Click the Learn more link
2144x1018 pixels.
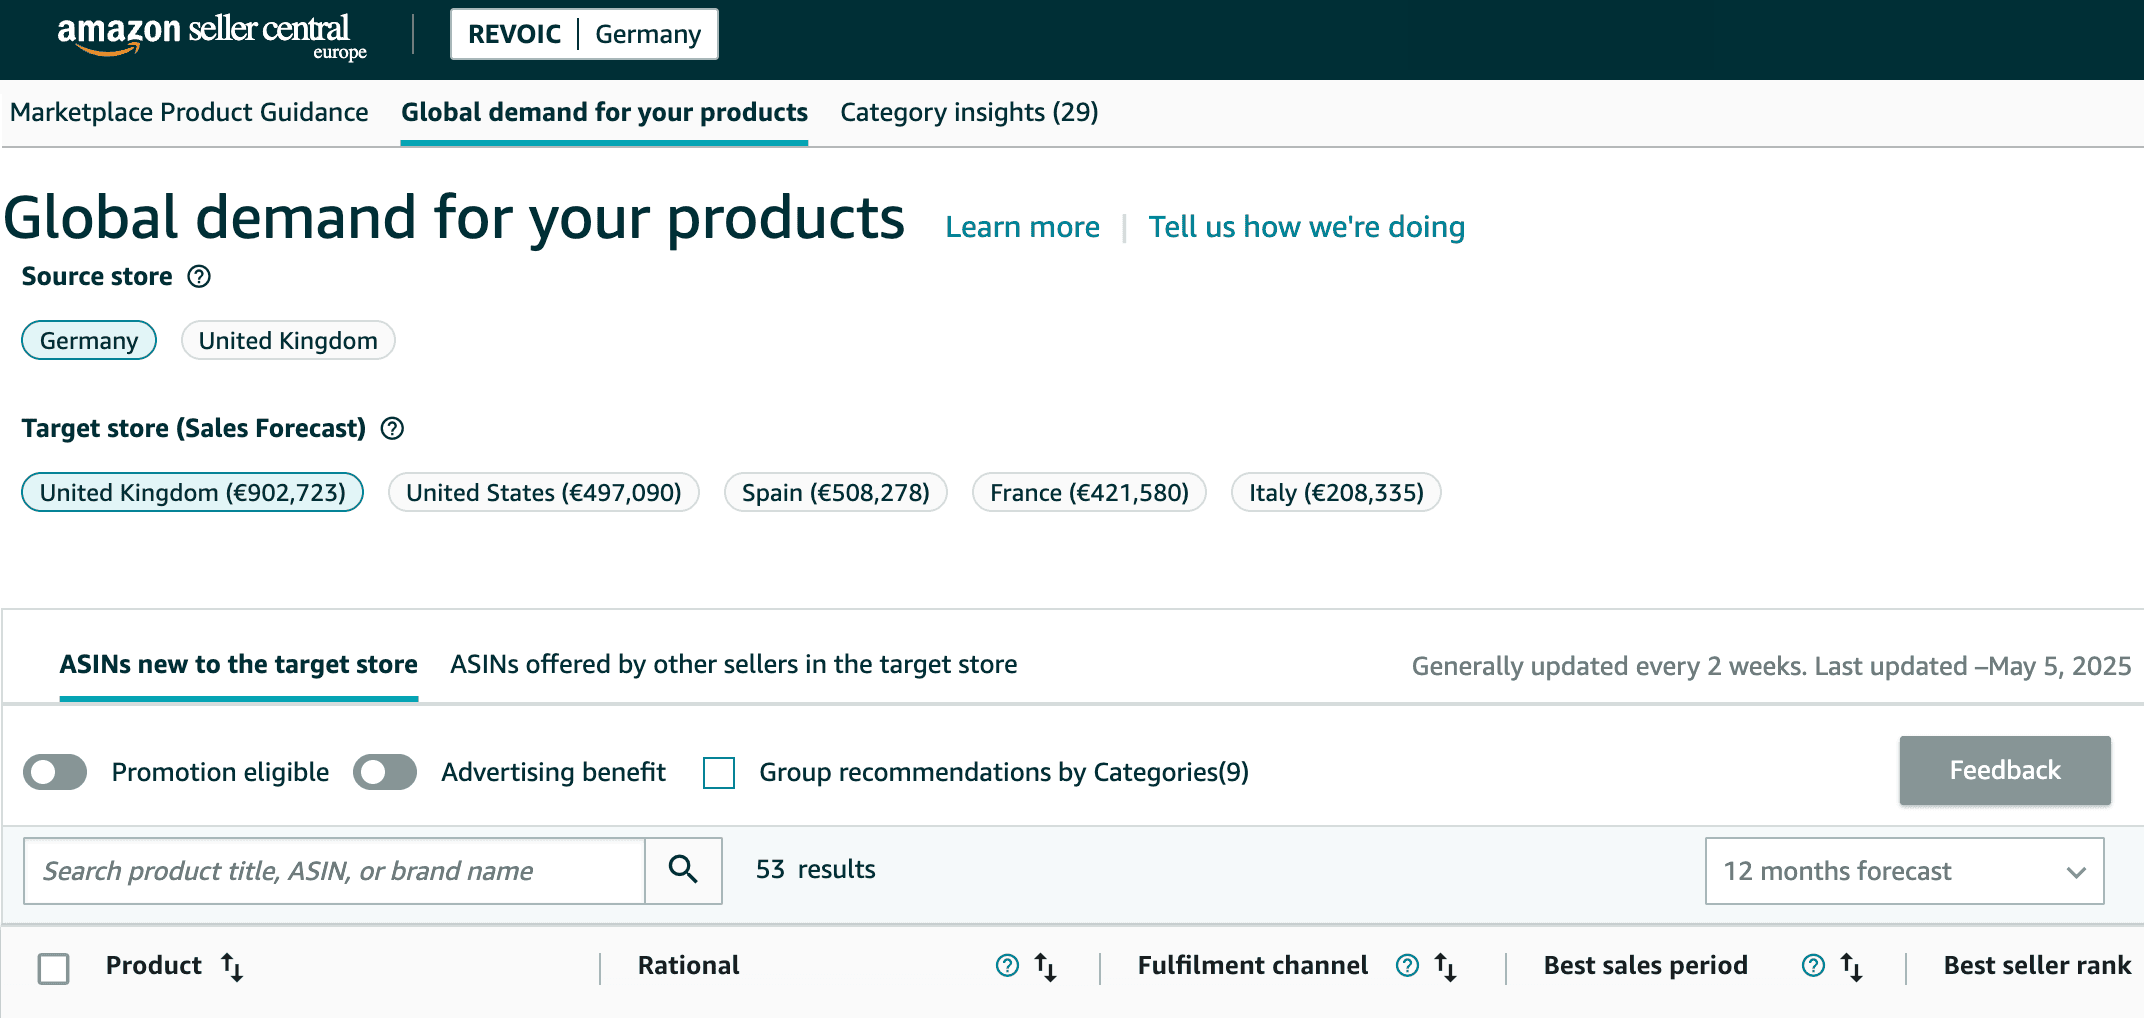(1022, 227)
